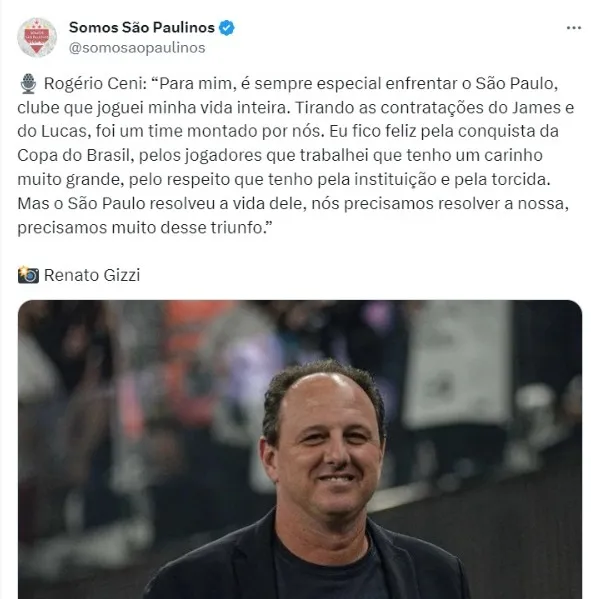Click the phrase minha vida inteira
591x599 pixels.
217,108
